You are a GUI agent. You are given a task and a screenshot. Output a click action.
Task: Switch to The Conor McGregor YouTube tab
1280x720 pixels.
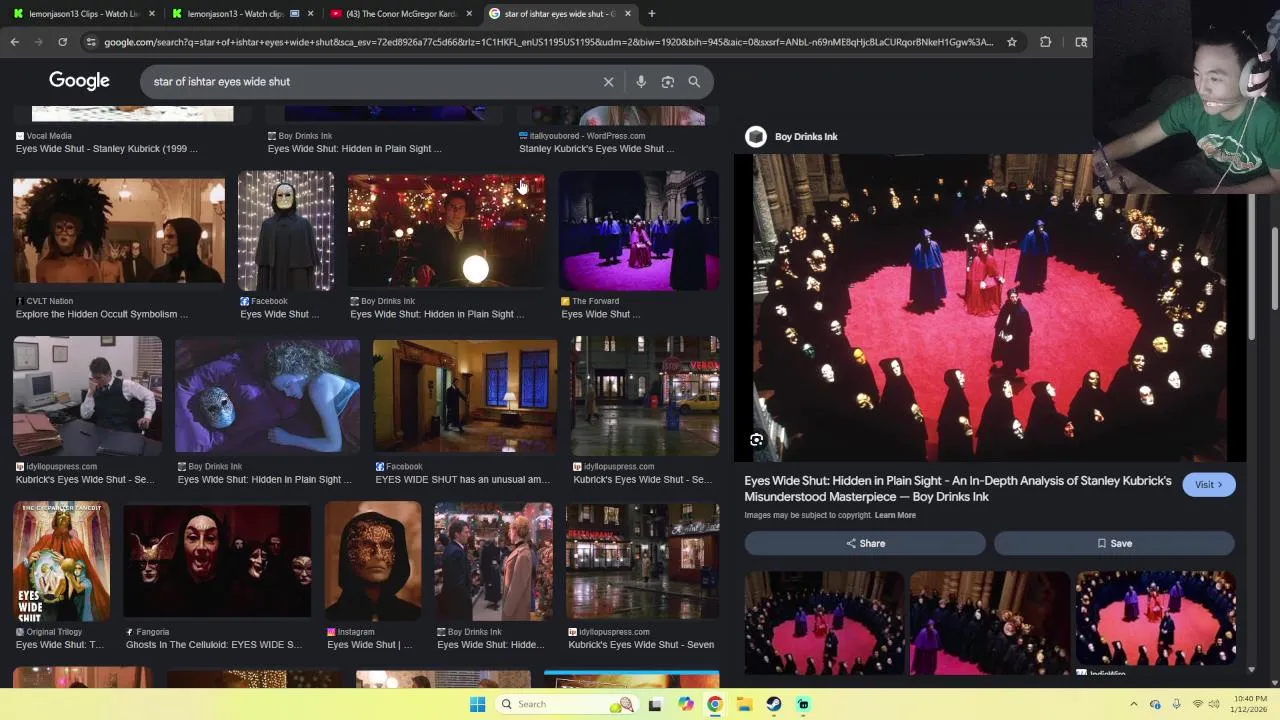[x=400, y=14]
